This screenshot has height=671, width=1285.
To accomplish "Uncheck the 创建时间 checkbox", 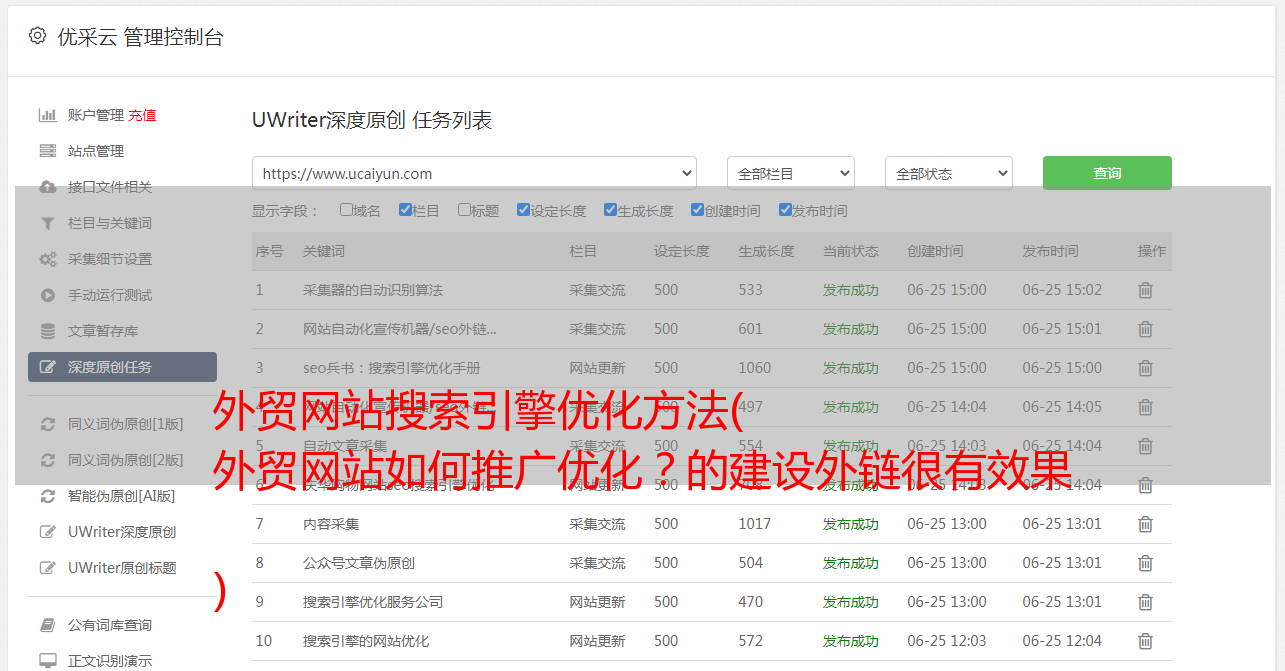I will pyautogui.click(x=697, y=210).
